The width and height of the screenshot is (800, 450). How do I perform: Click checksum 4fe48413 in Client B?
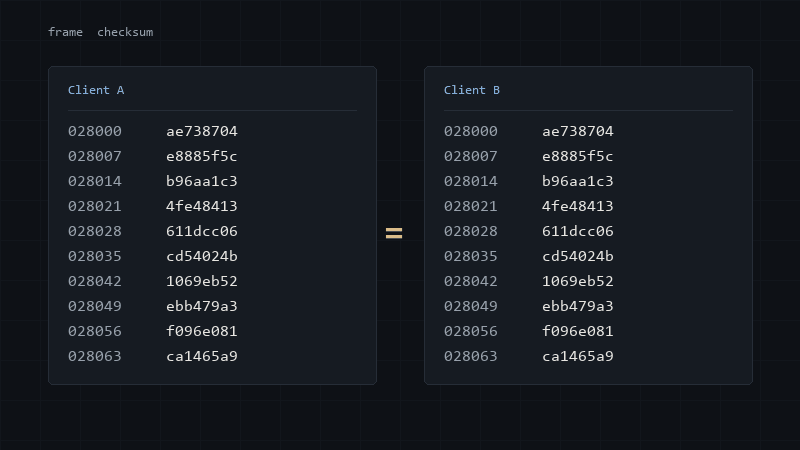click(578, 206)
